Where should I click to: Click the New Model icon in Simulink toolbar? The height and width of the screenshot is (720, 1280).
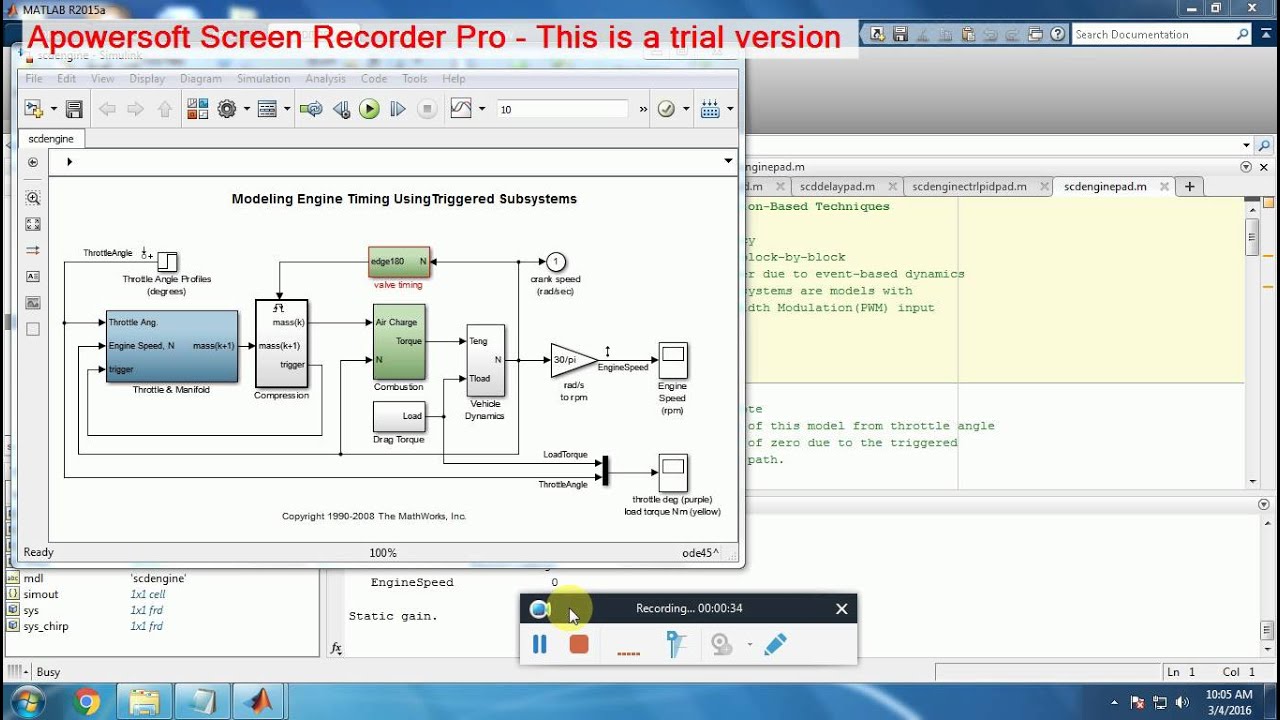(32, 109)
